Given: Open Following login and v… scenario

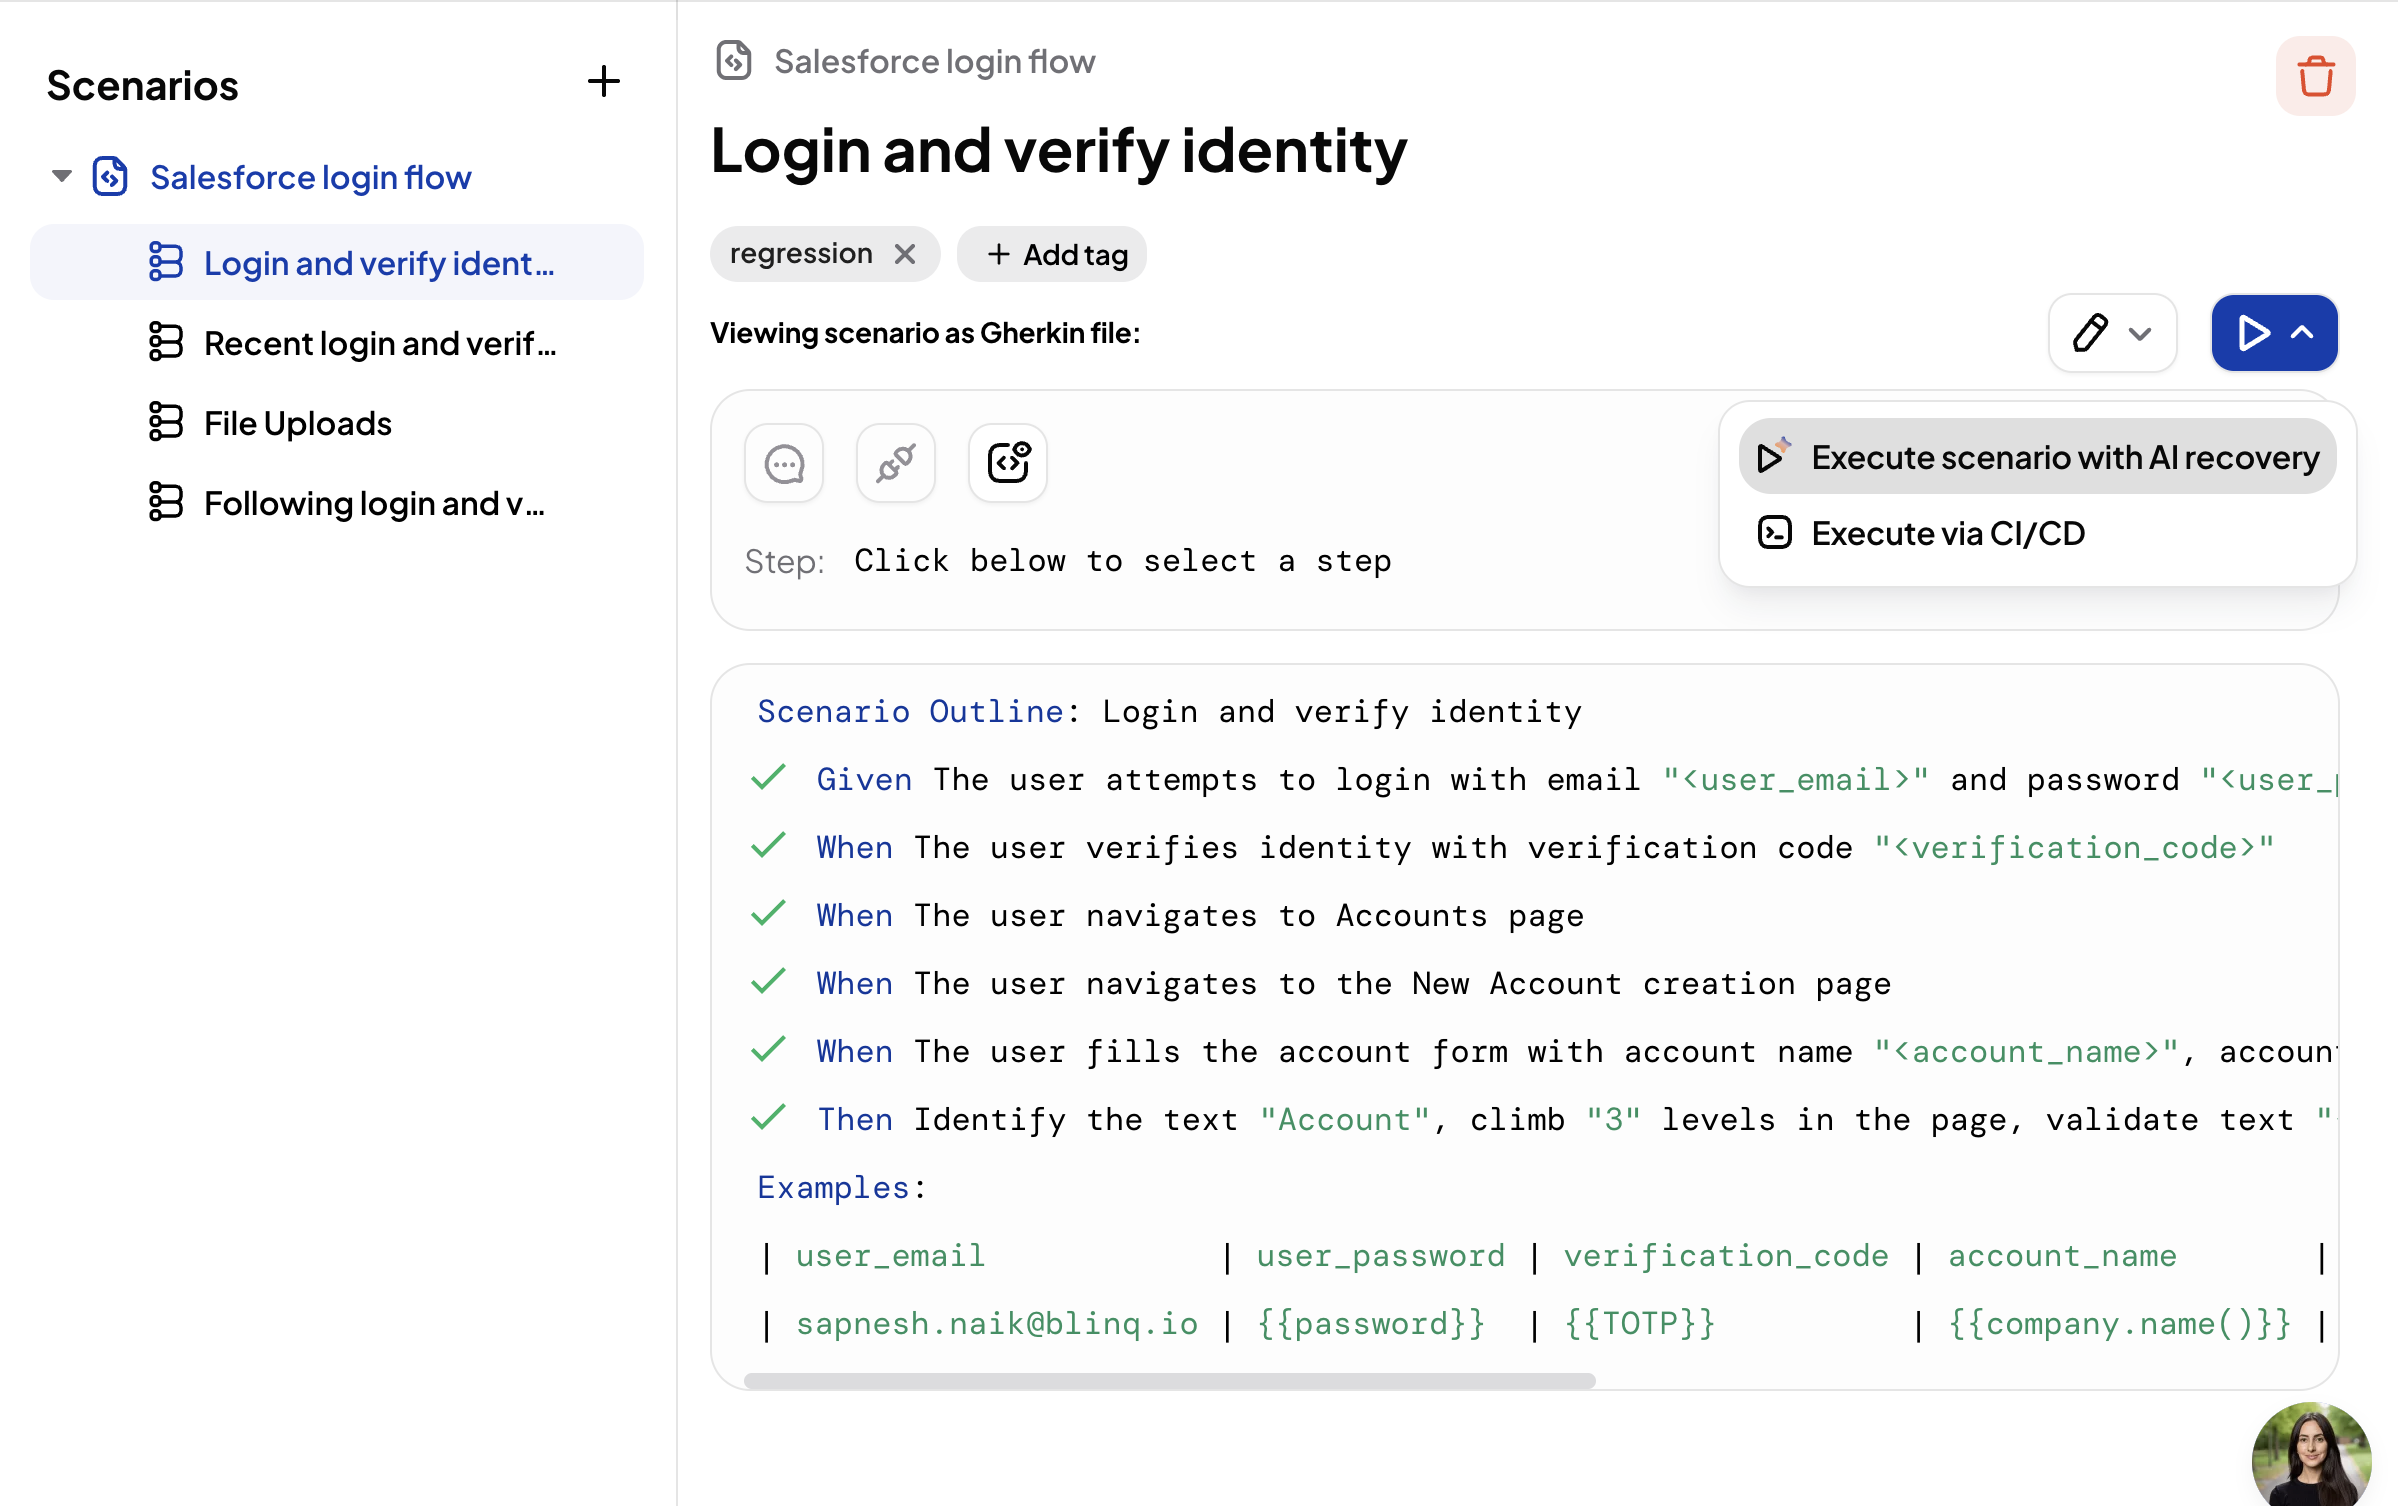Looking at the screenshot, I should [x=373, y=503].
